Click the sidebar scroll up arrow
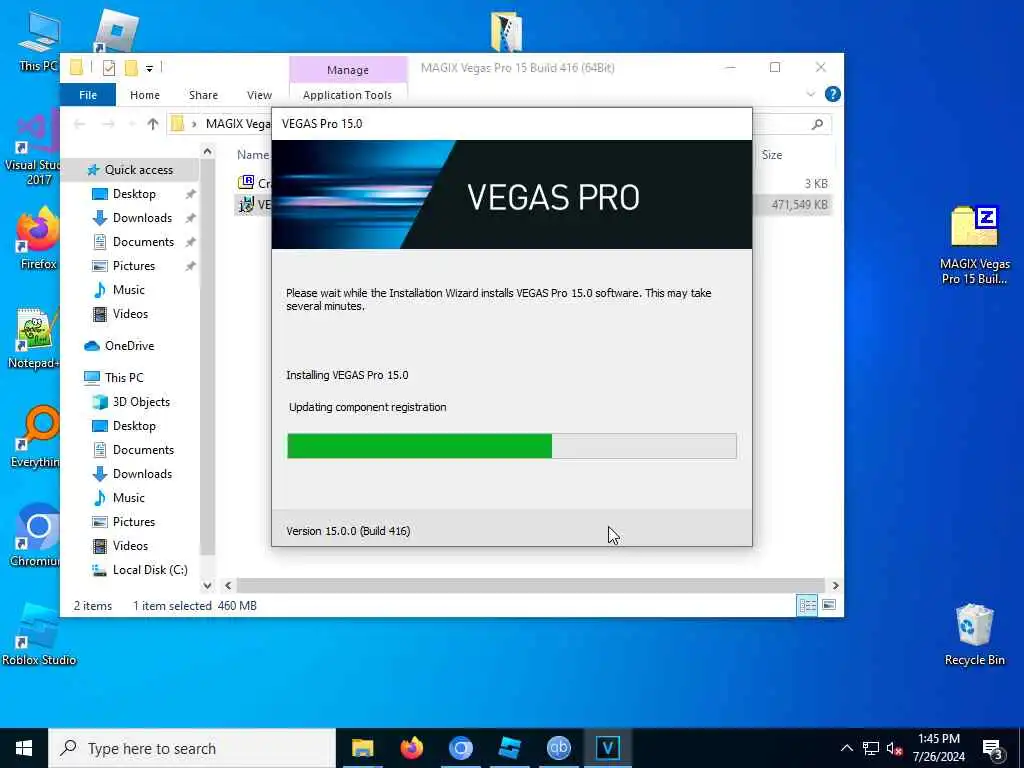The height and width of the screenshot is (768, 1024). (x=207, y=152)
